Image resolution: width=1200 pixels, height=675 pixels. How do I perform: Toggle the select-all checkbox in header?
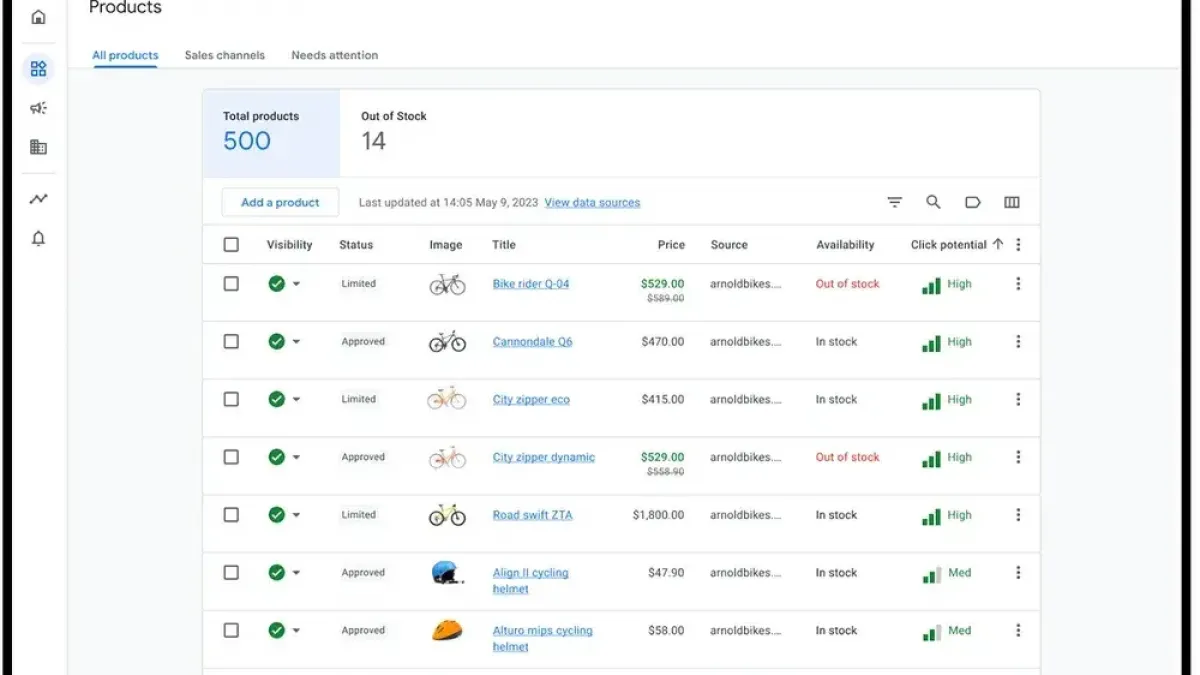tap(231, 245)
